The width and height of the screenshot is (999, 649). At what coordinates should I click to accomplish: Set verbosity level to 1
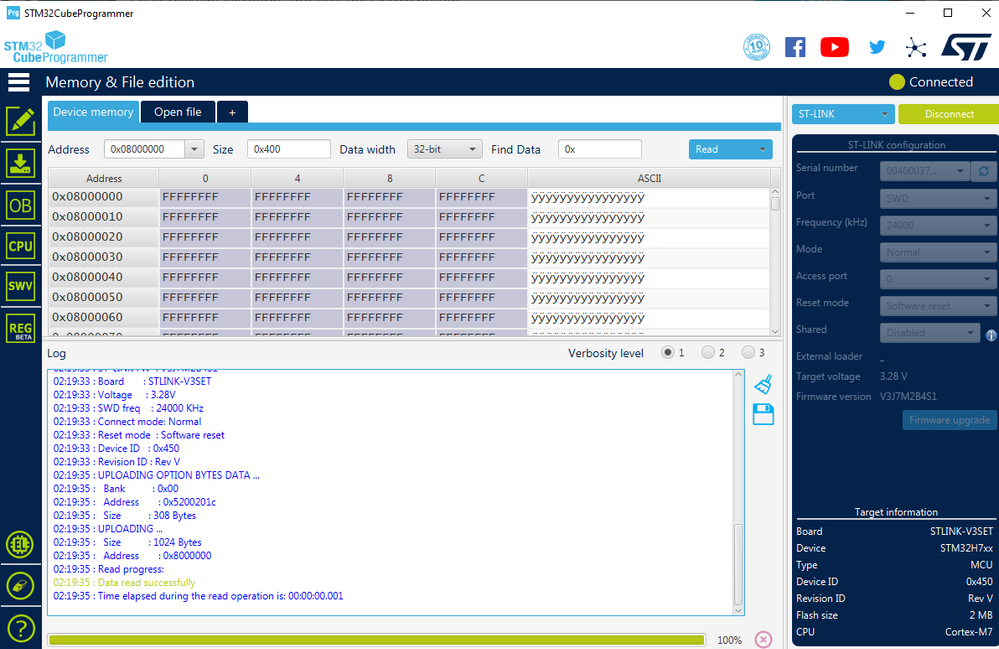coord(668,352)
